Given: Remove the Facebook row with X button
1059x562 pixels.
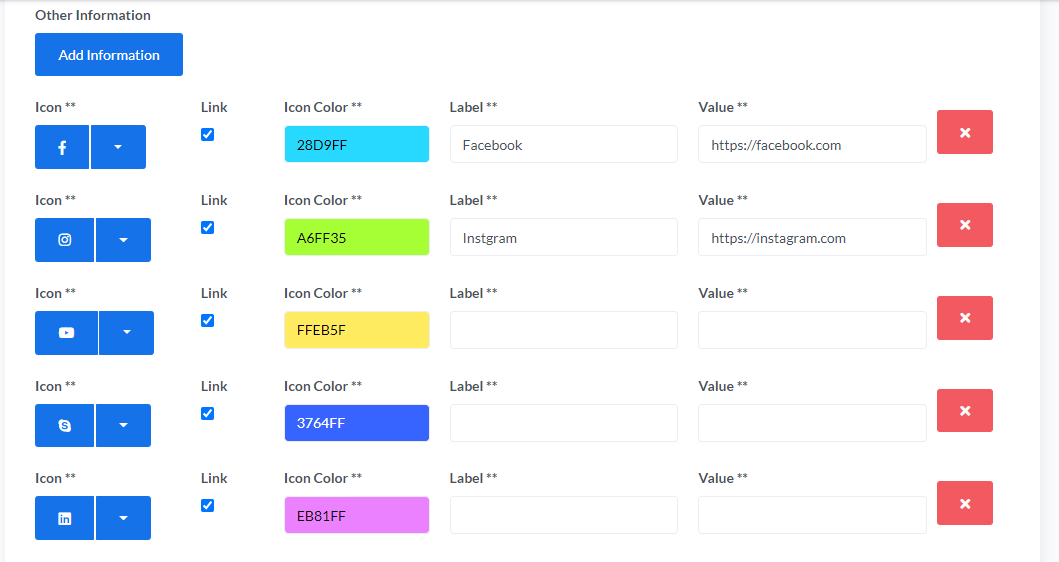Looking at the screenshot, I should click(964, 132).
